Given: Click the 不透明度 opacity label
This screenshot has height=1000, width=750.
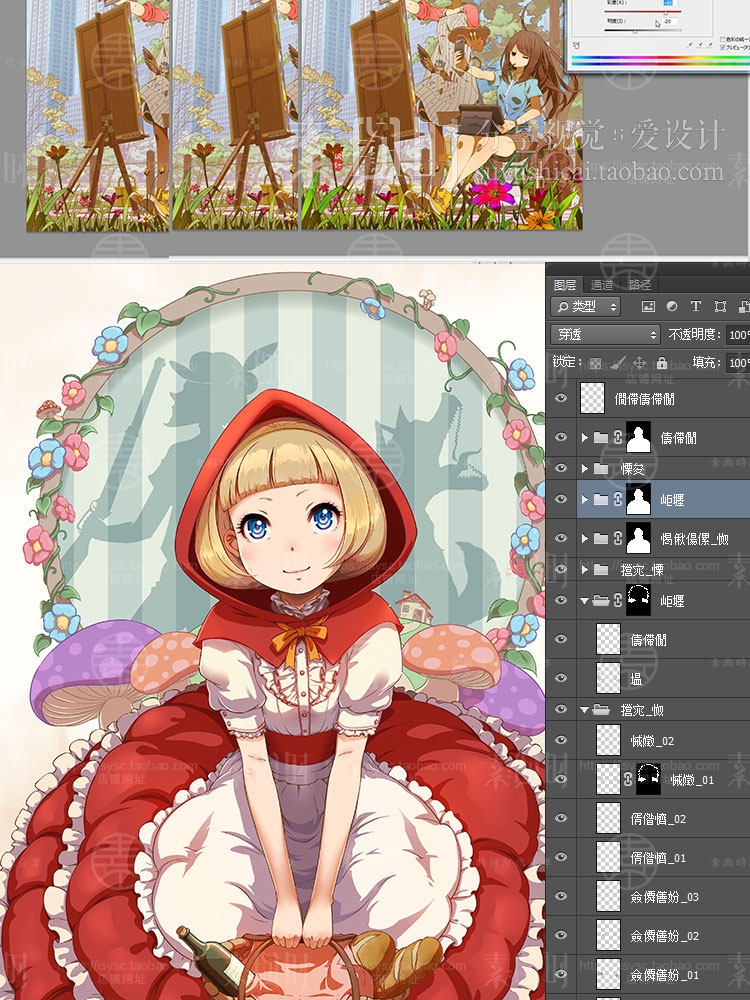Looking at the screenshot, I should coord(695,334).
